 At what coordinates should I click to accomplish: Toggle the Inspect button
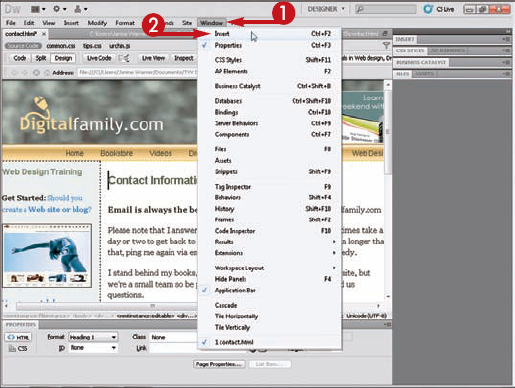[184, 58]
